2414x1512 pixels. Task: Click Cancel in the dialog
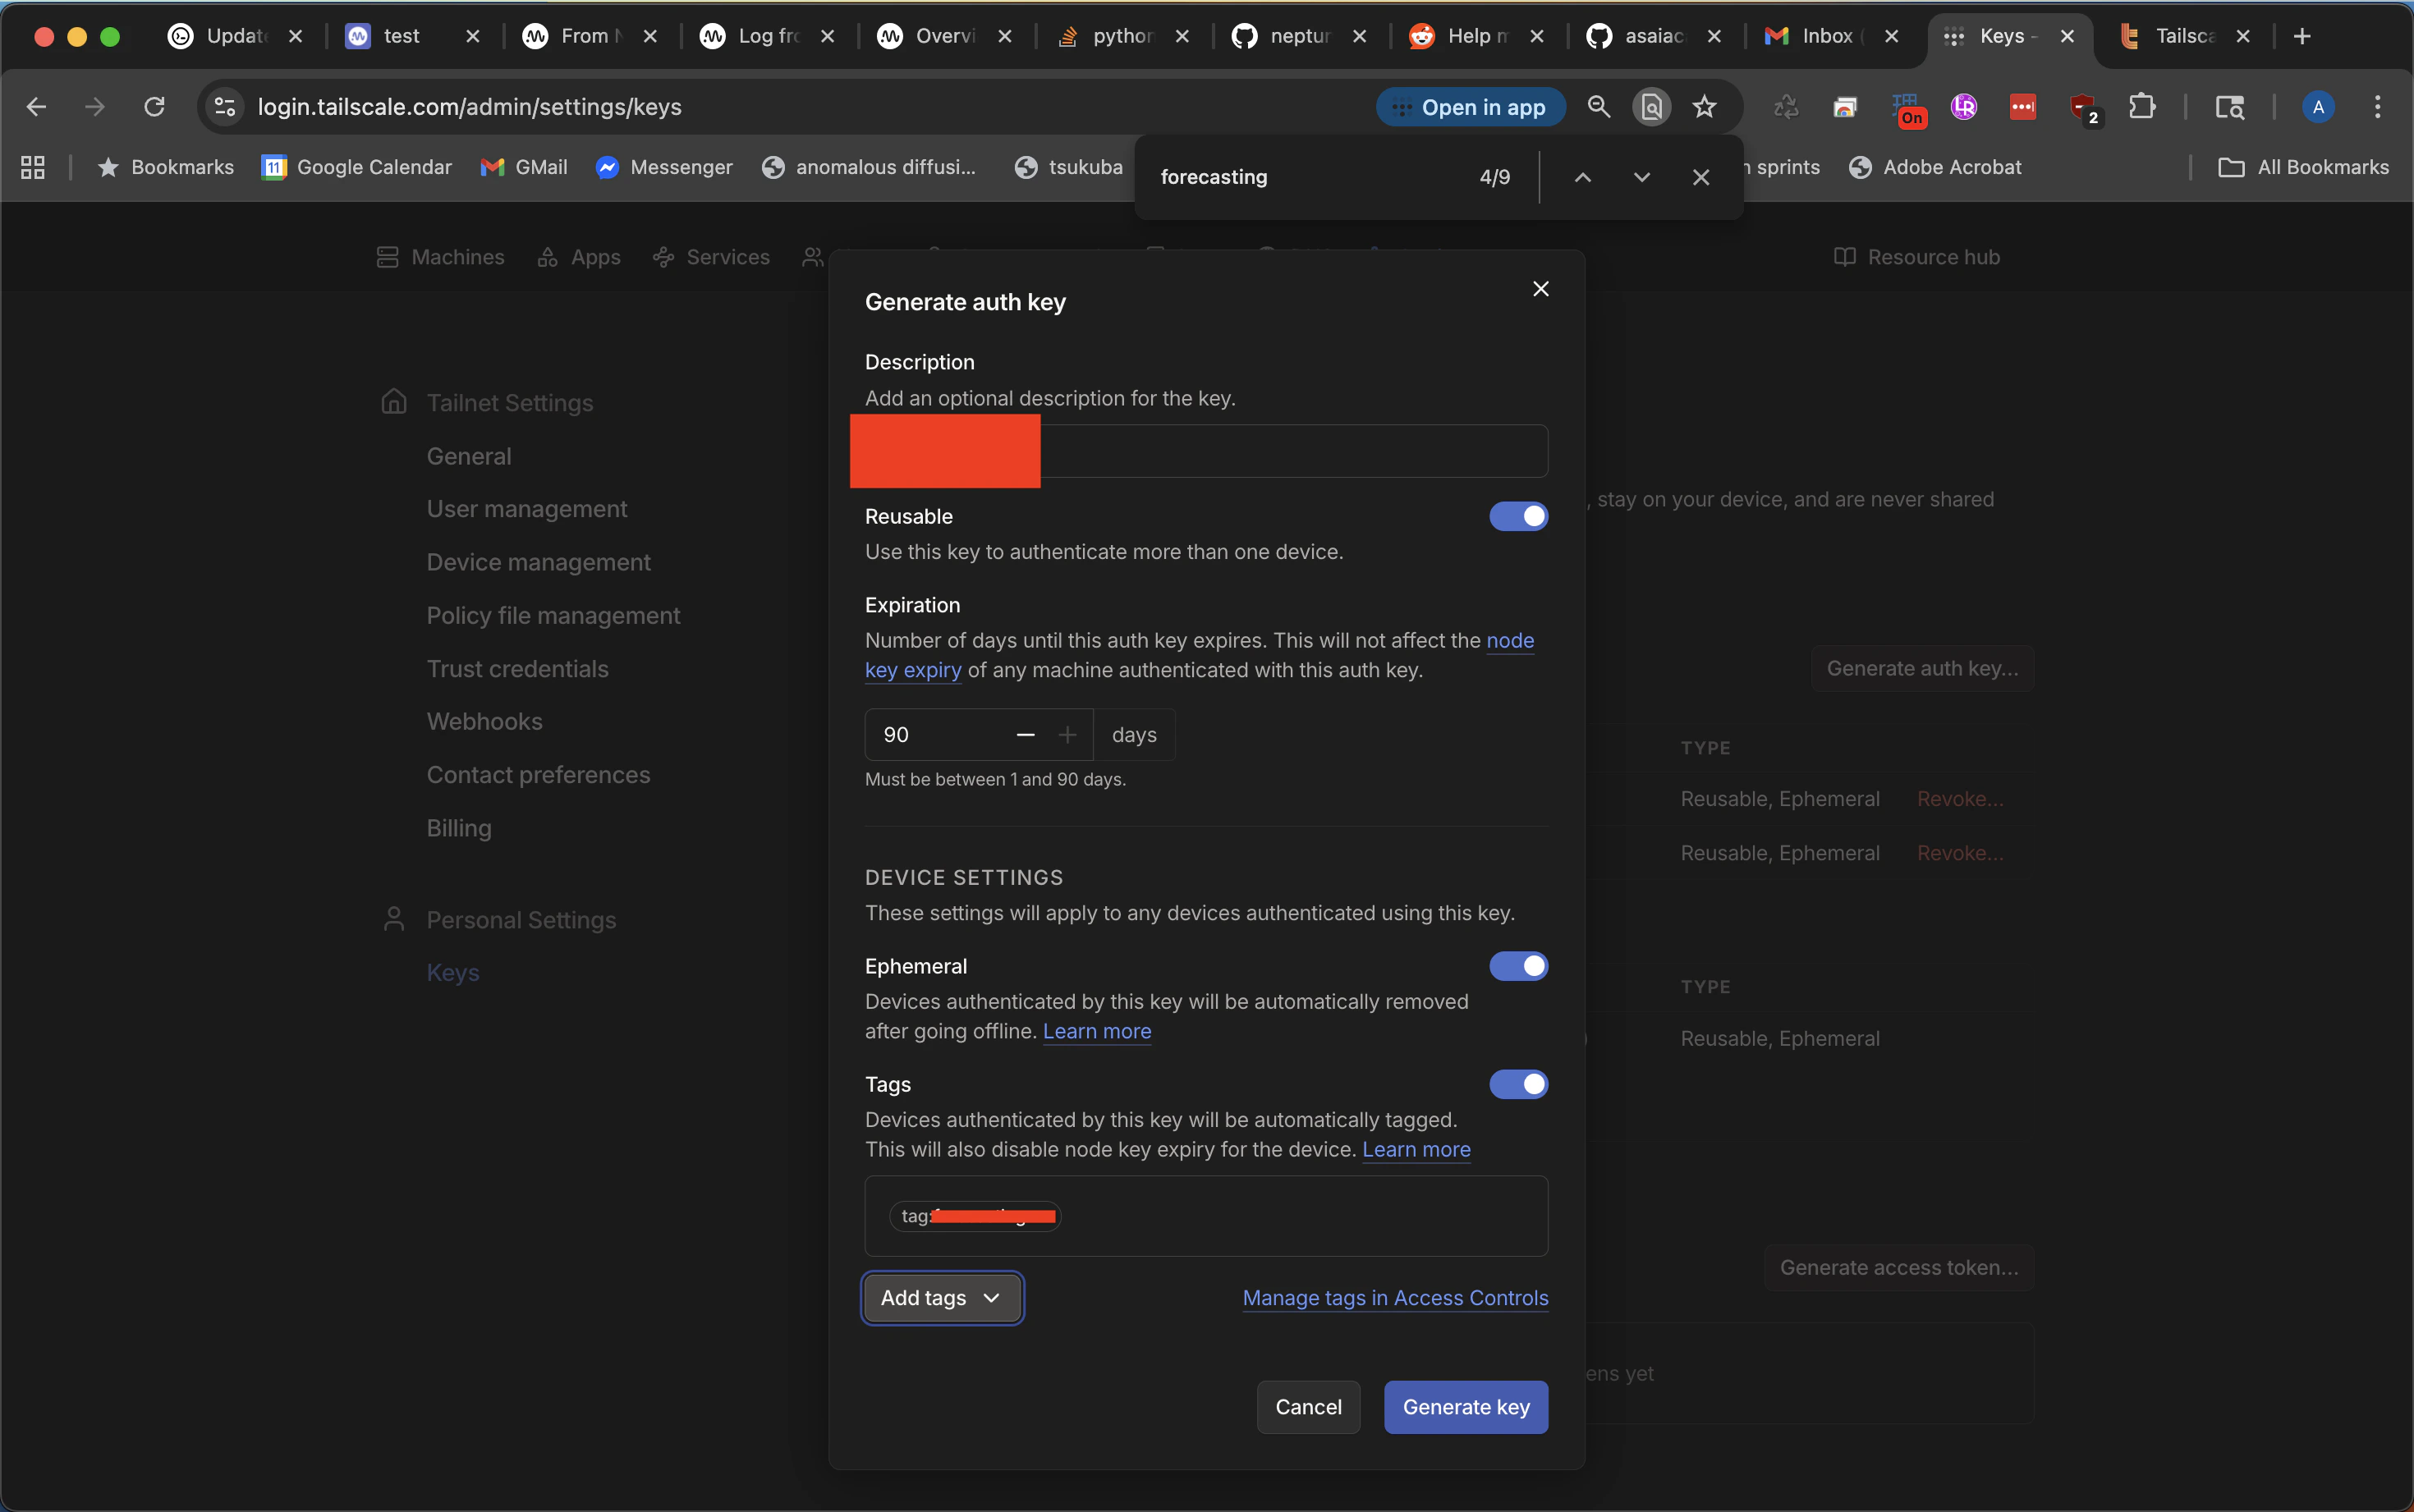click(x=1308, y=1407)
